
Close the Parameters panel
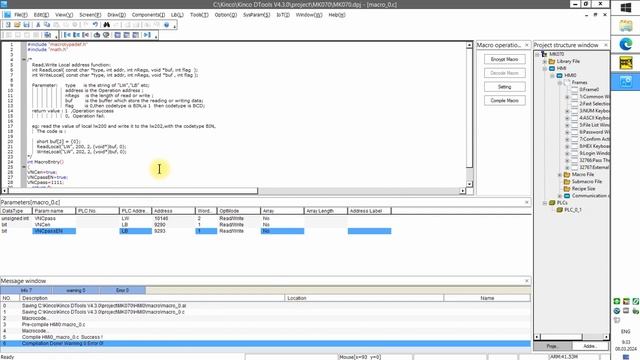pos(527,202)
